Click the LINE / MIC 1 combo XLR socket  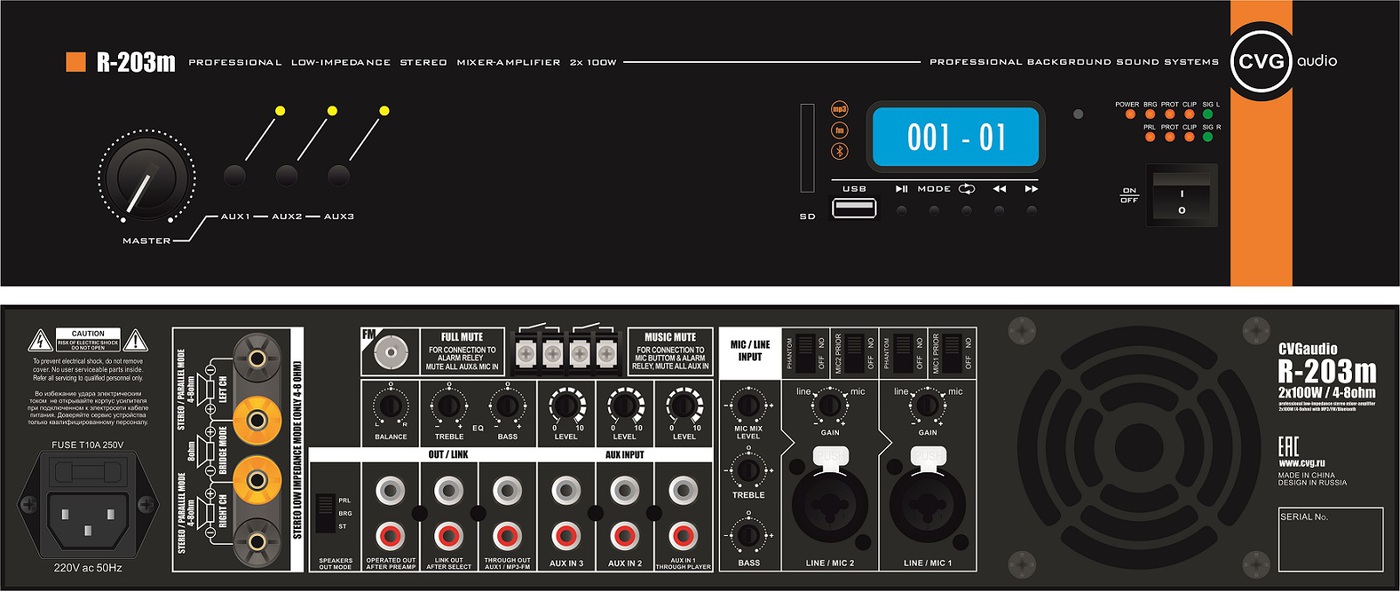tap(927, 506)
